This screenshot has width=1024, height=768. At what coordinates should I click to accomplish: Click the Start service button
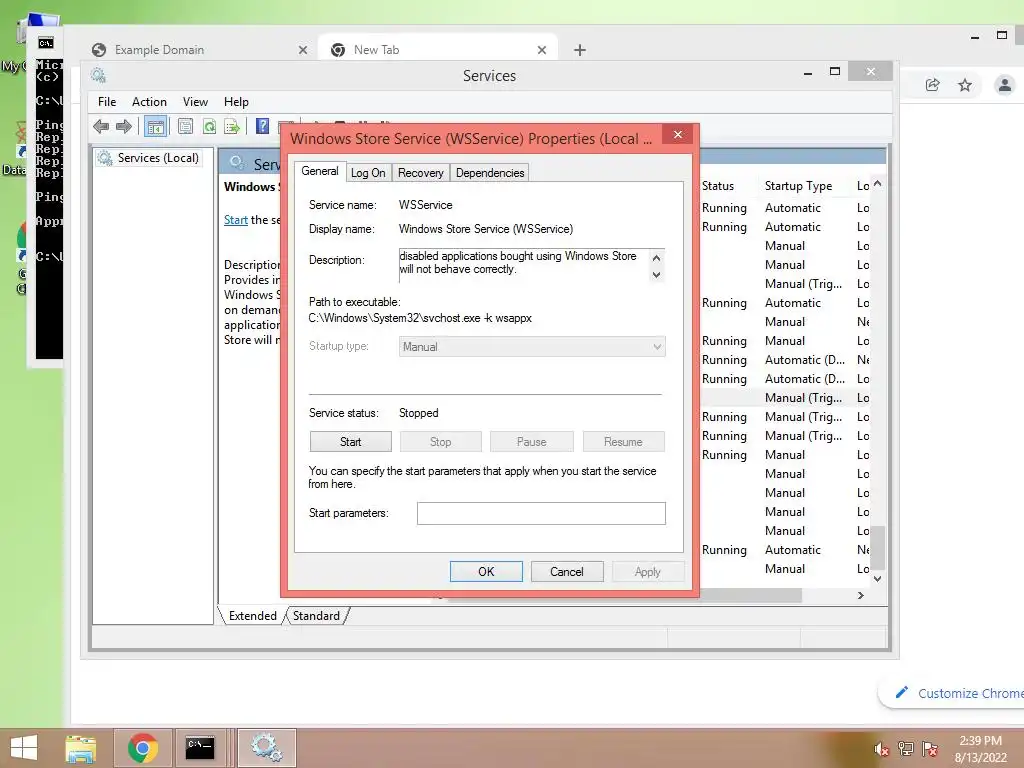(x=351, y=442)
